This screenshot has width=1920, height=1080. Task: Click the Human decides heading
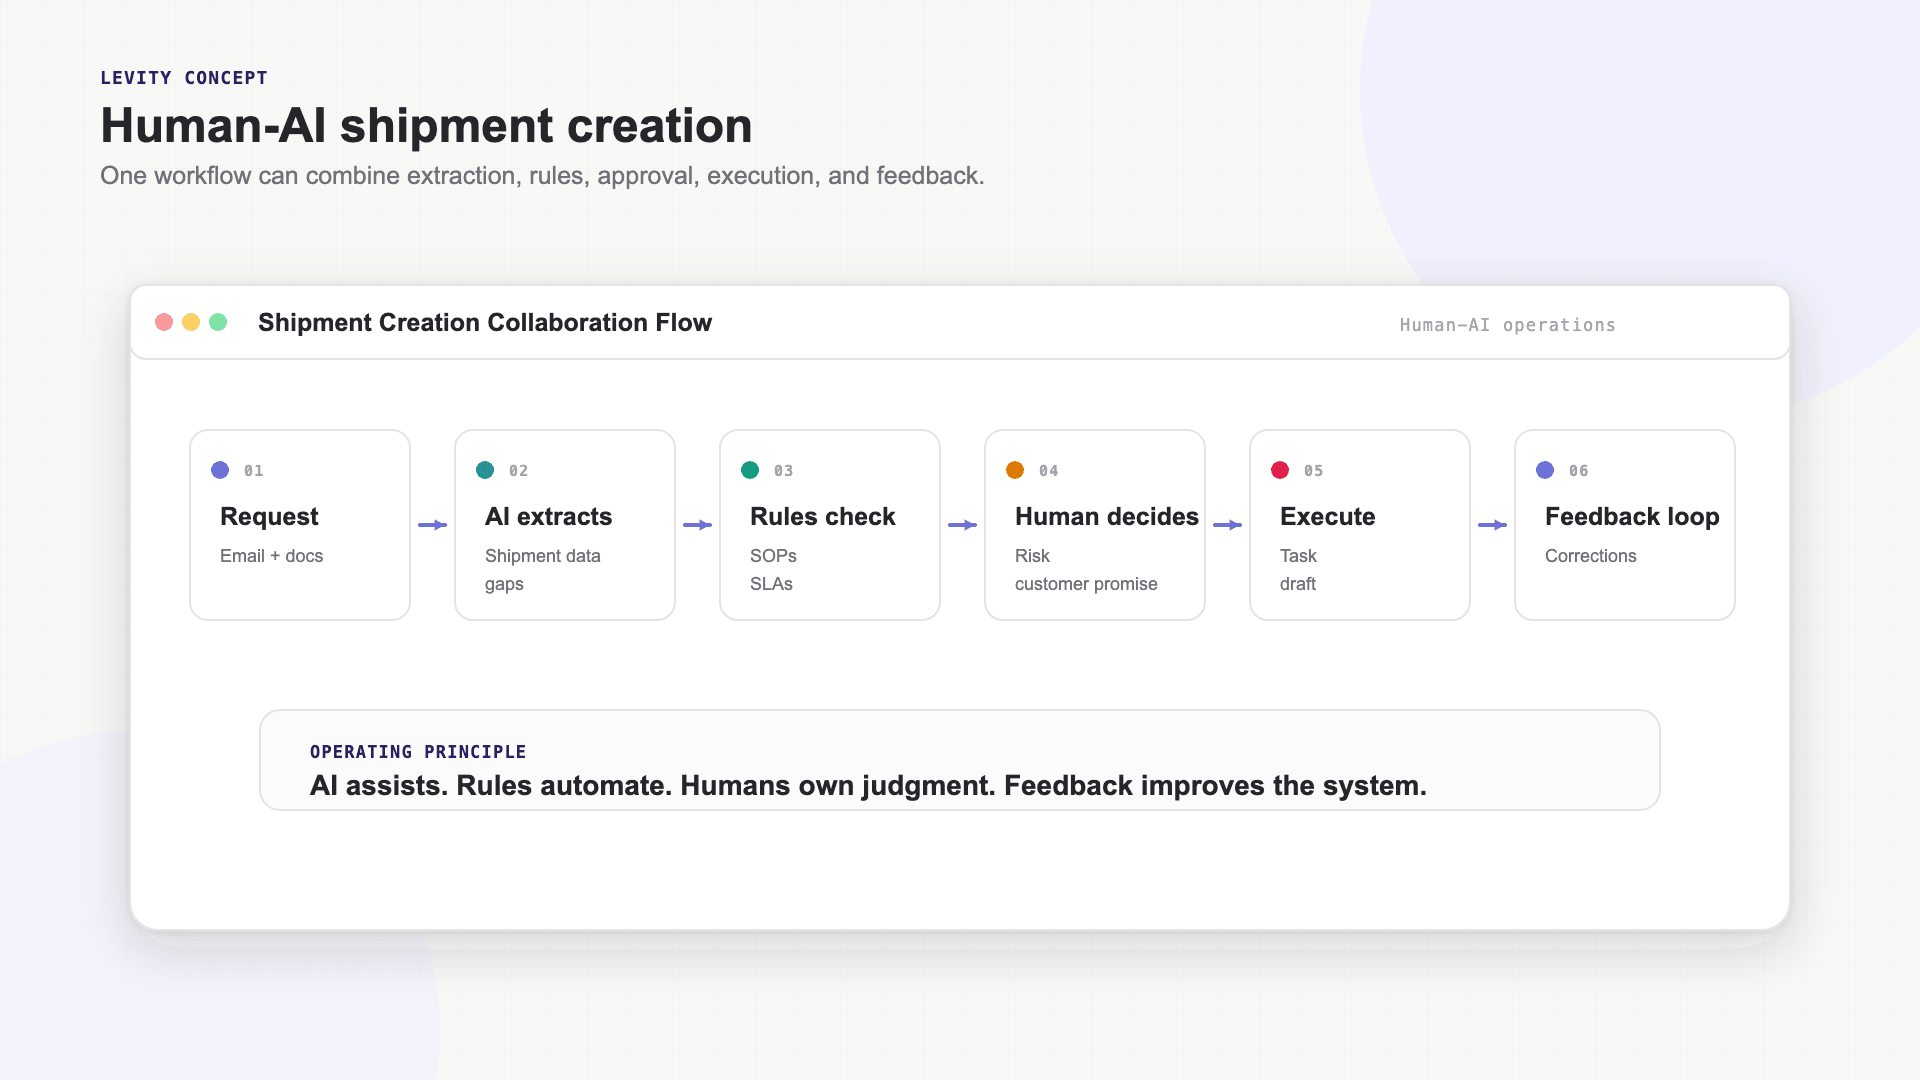click(x=1107, y=517)
